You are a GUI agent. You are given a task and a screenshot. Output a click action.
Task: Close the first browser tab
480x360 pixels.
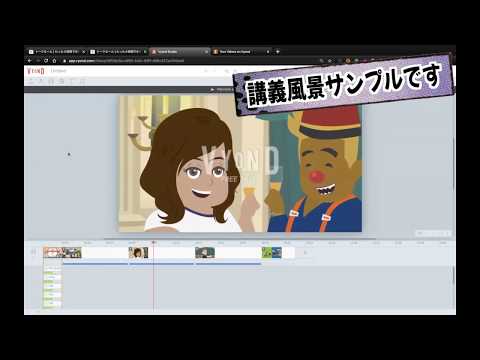pos(83,52)
